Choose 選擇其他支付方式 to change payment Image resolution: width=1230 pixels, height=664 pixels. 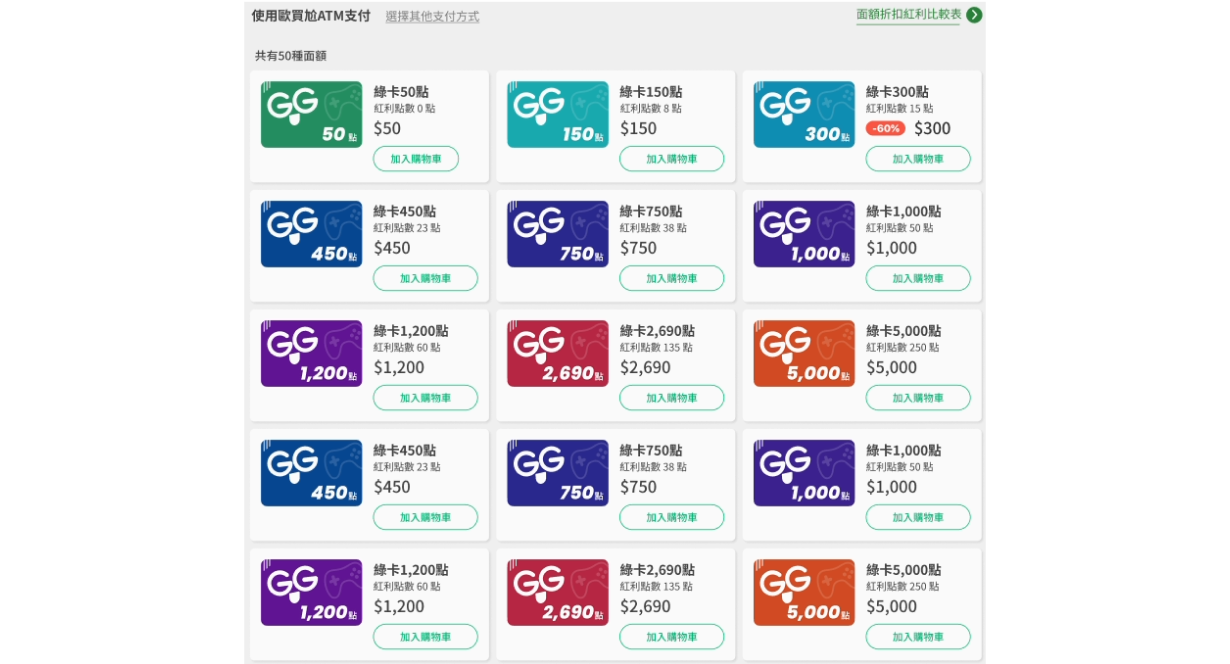point(432,17)
